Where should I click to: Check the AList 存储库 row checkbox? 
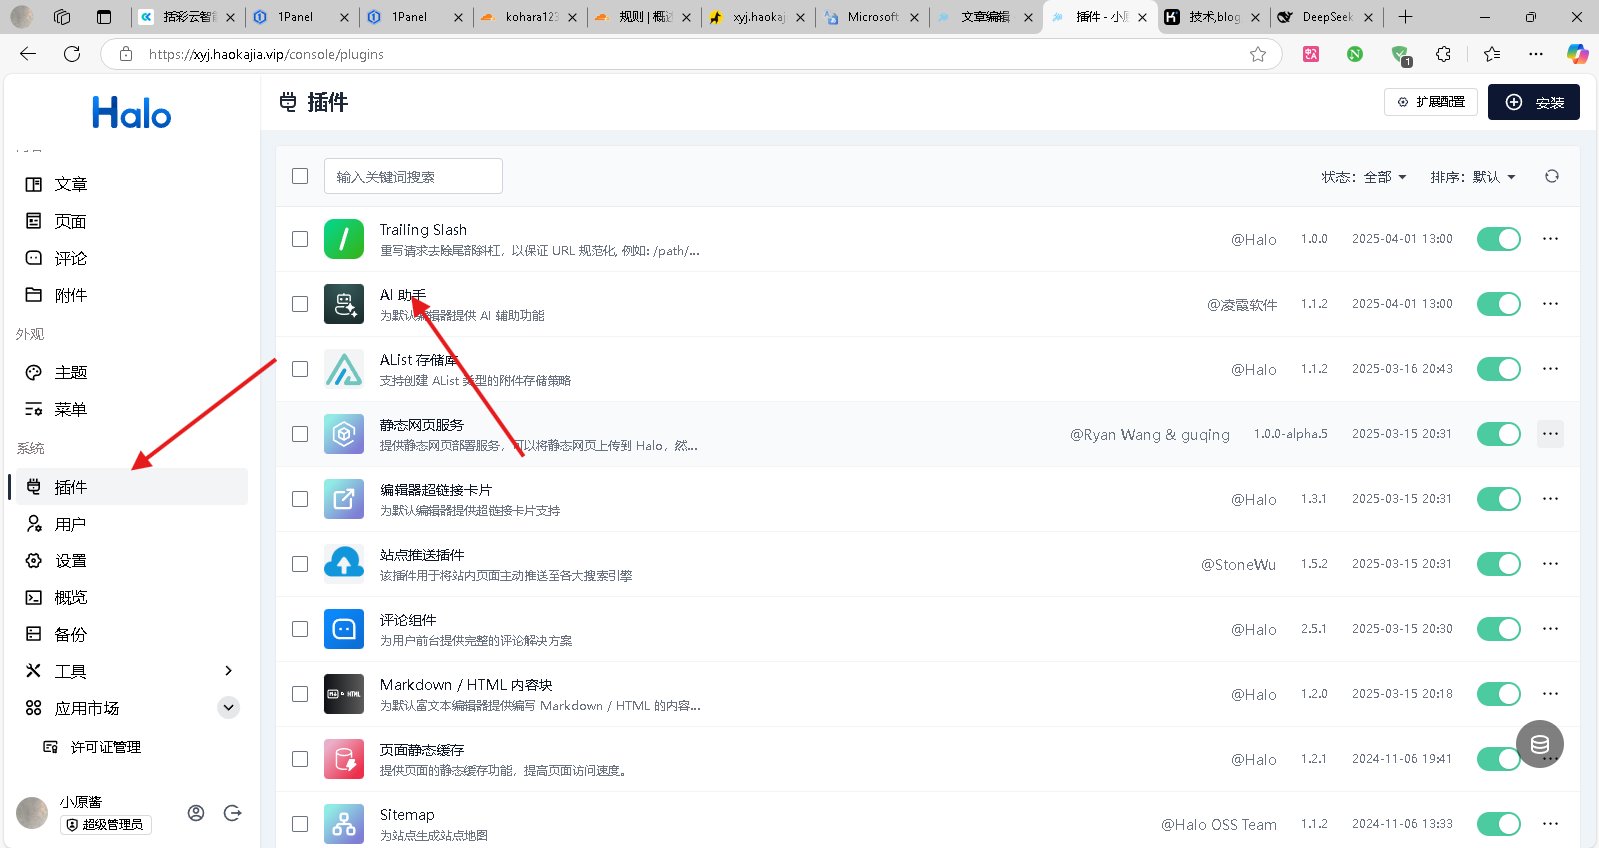pos(300,369)
